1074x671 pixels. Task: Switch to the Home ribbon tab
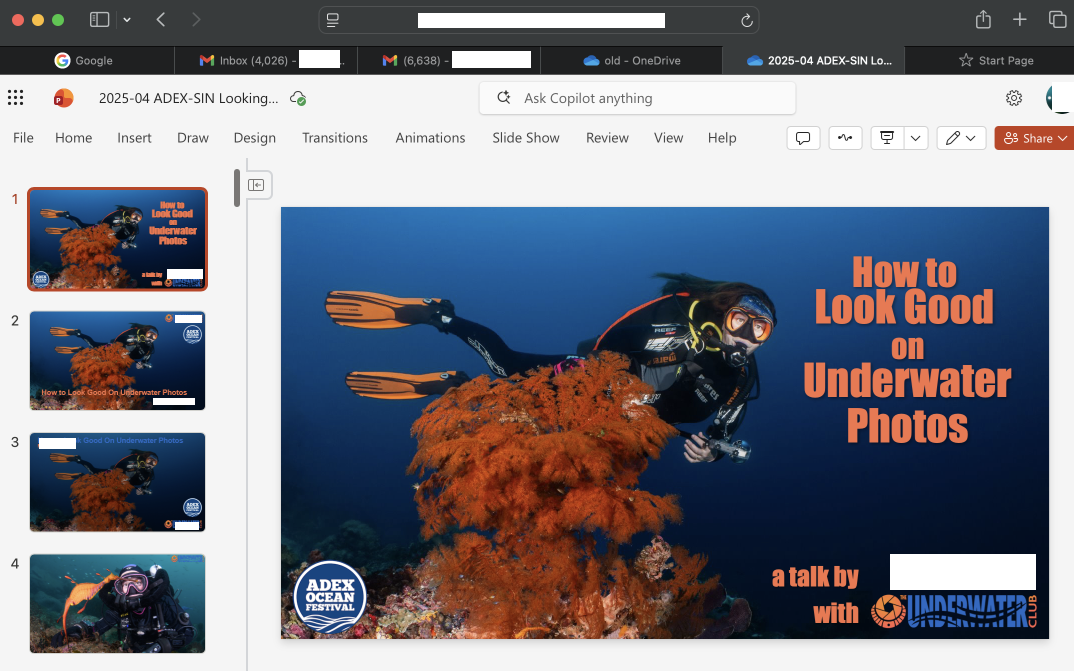pyautogui.click(x=73, y=138)
